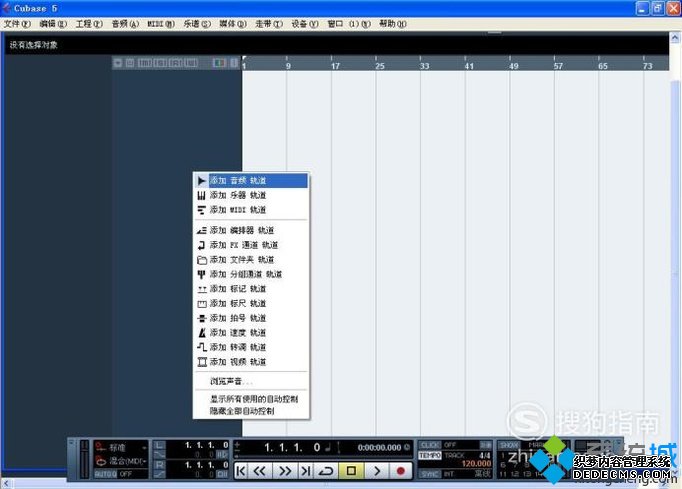
Task: Select Add Video Track (添加 视频 轨道)
Action: pos(251,362)
